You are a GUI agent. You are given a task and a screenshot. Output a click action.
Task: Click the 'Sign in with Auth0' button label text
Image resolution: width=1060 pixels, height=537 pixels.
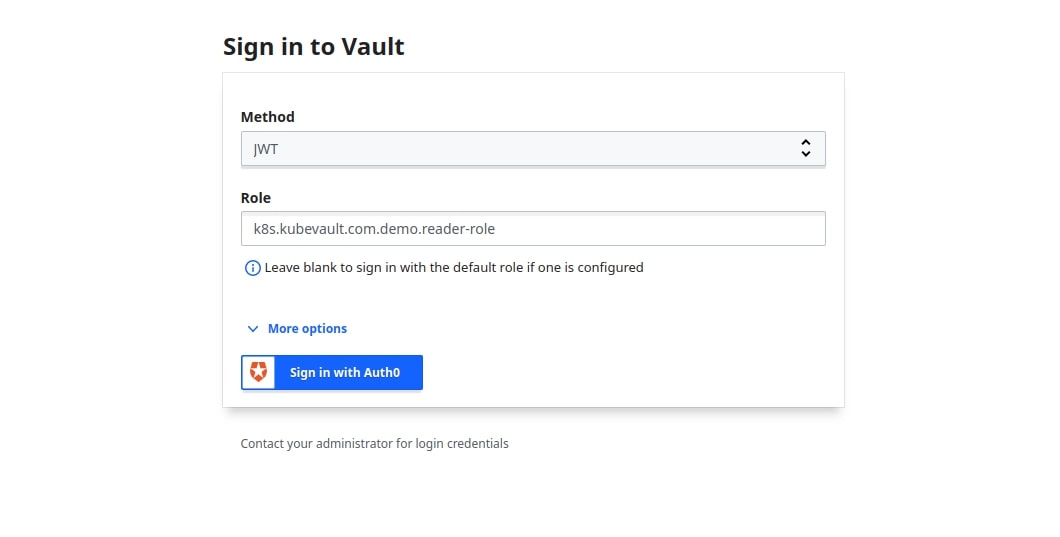[345, 372]
